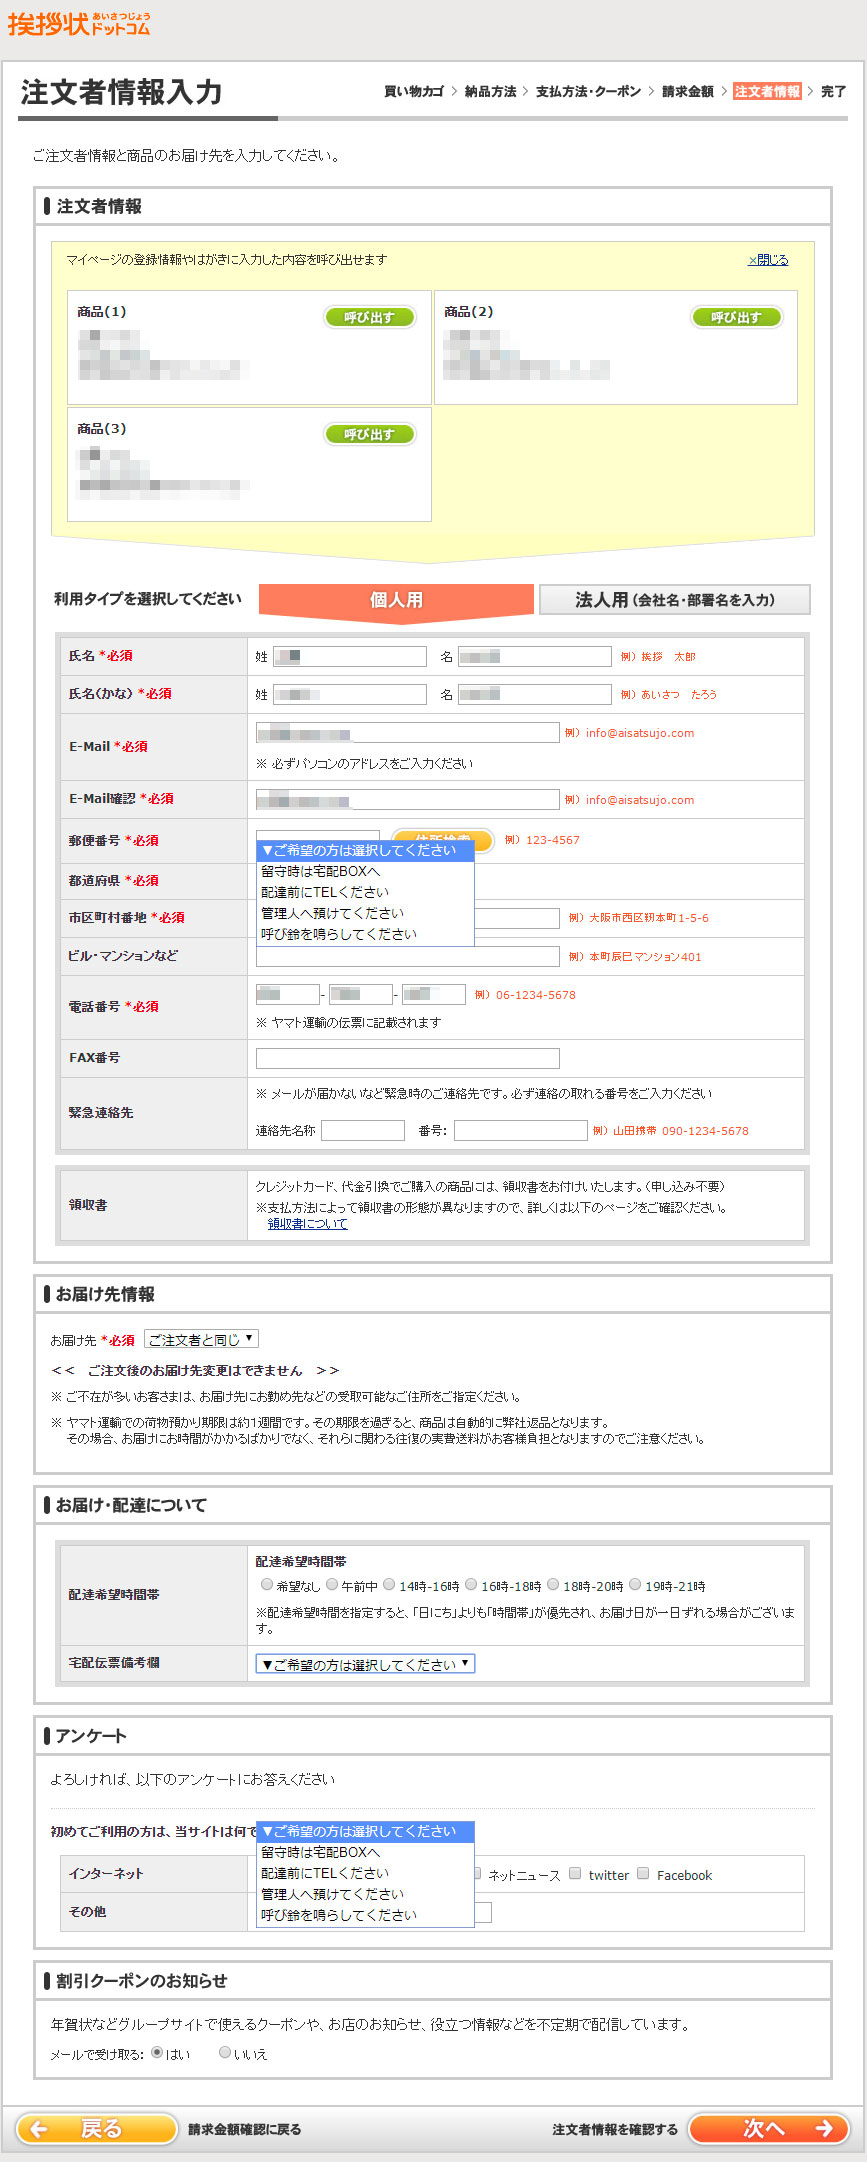Go to the 買い物カゴ step
The height and width of the screenshot is (2162, 867).
click(414, 91)
